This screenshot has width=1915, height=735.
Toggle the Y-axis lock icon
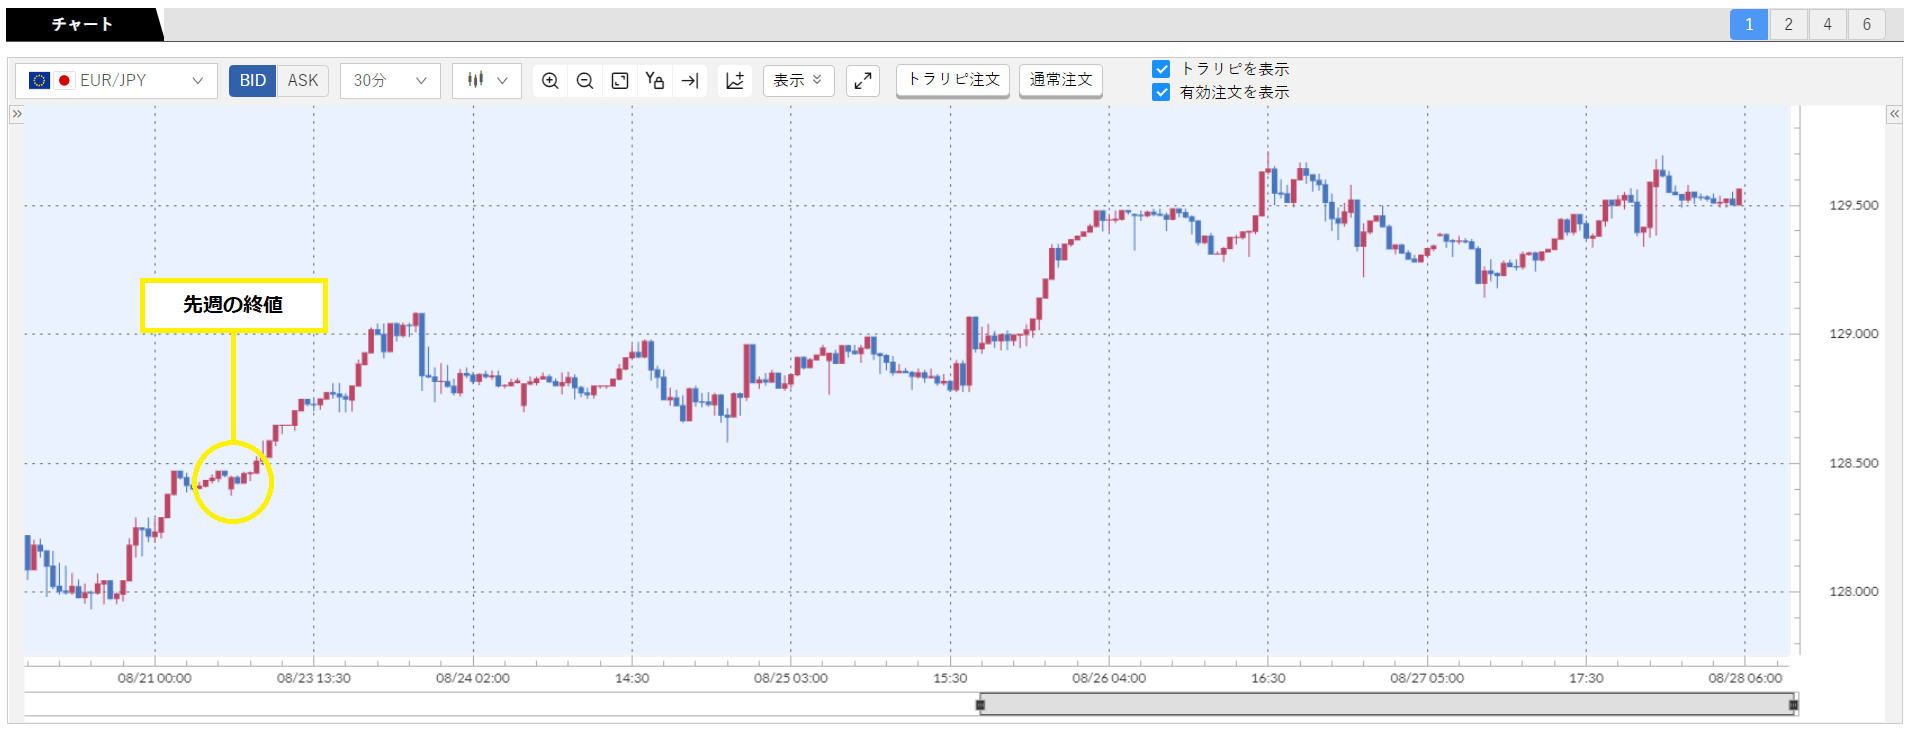(655, 81)
